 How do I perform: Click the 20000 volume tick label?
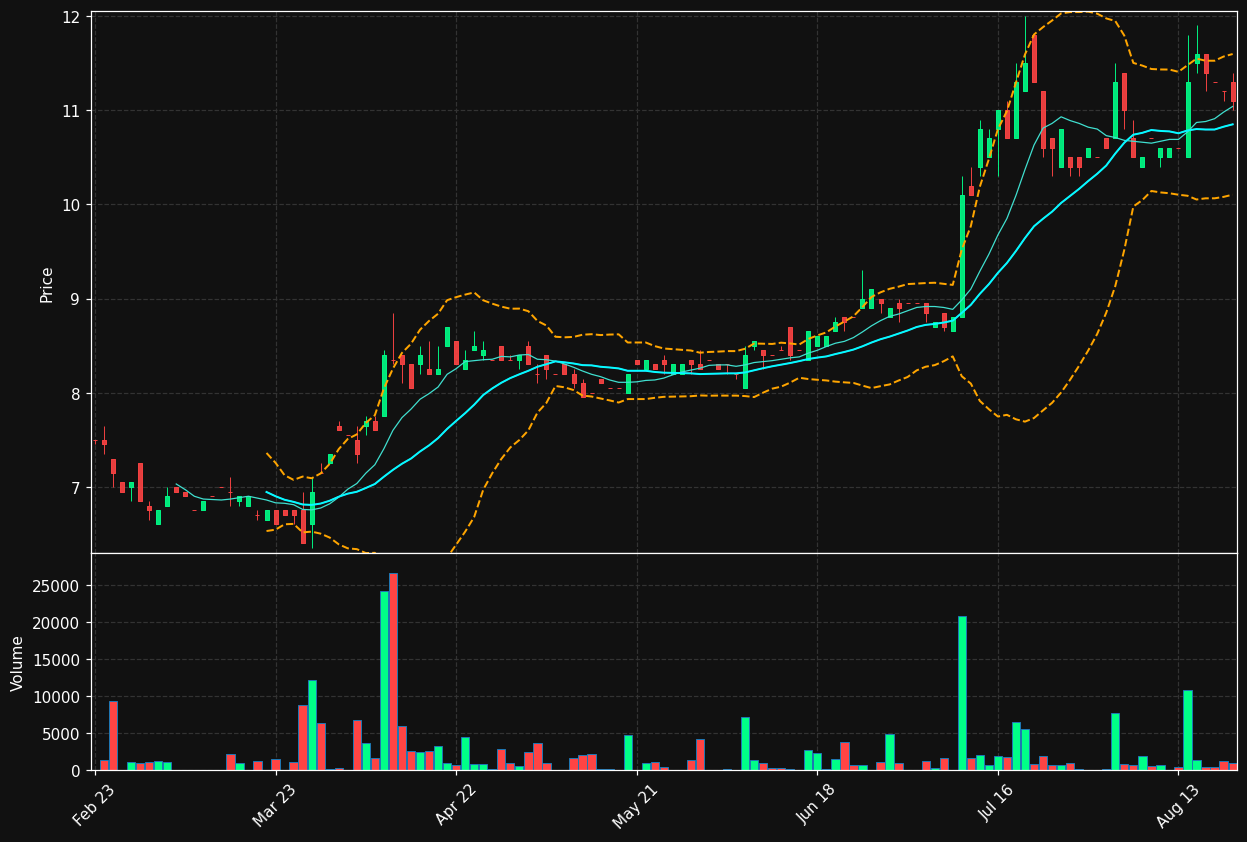(x=58, y=623)
